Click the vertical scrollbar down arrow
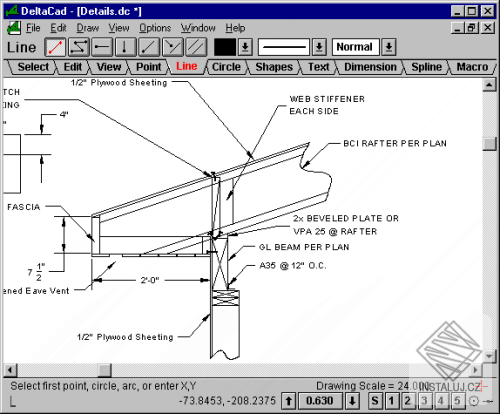The height and width of the screenshot is (414, 500). pyautogui.click(x=489, y=356)
